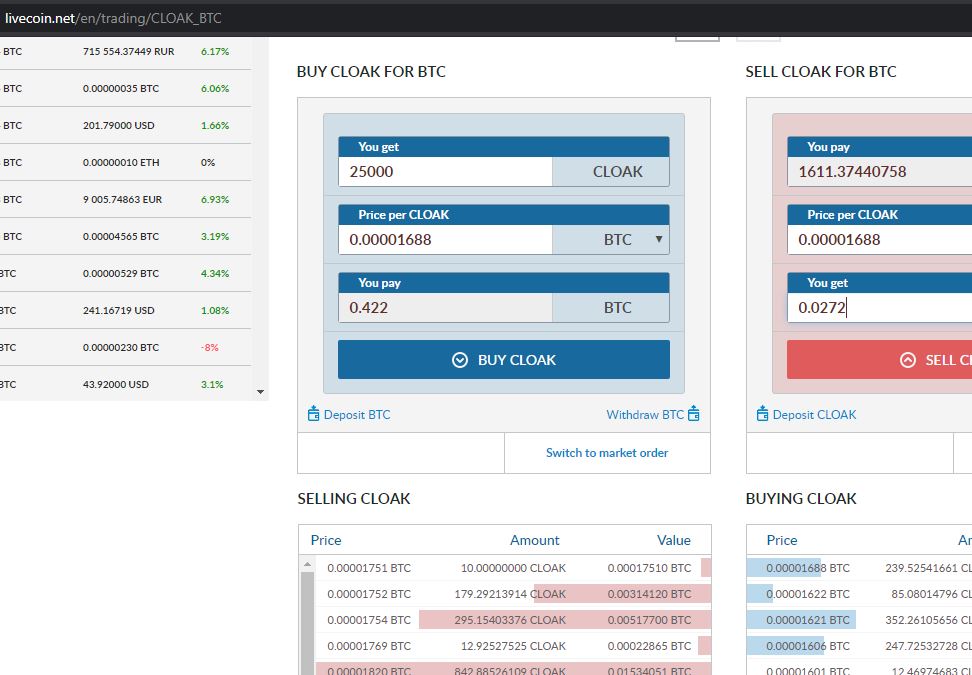
Task: Switch to market order in the buy panel
Action: point(607,452)
